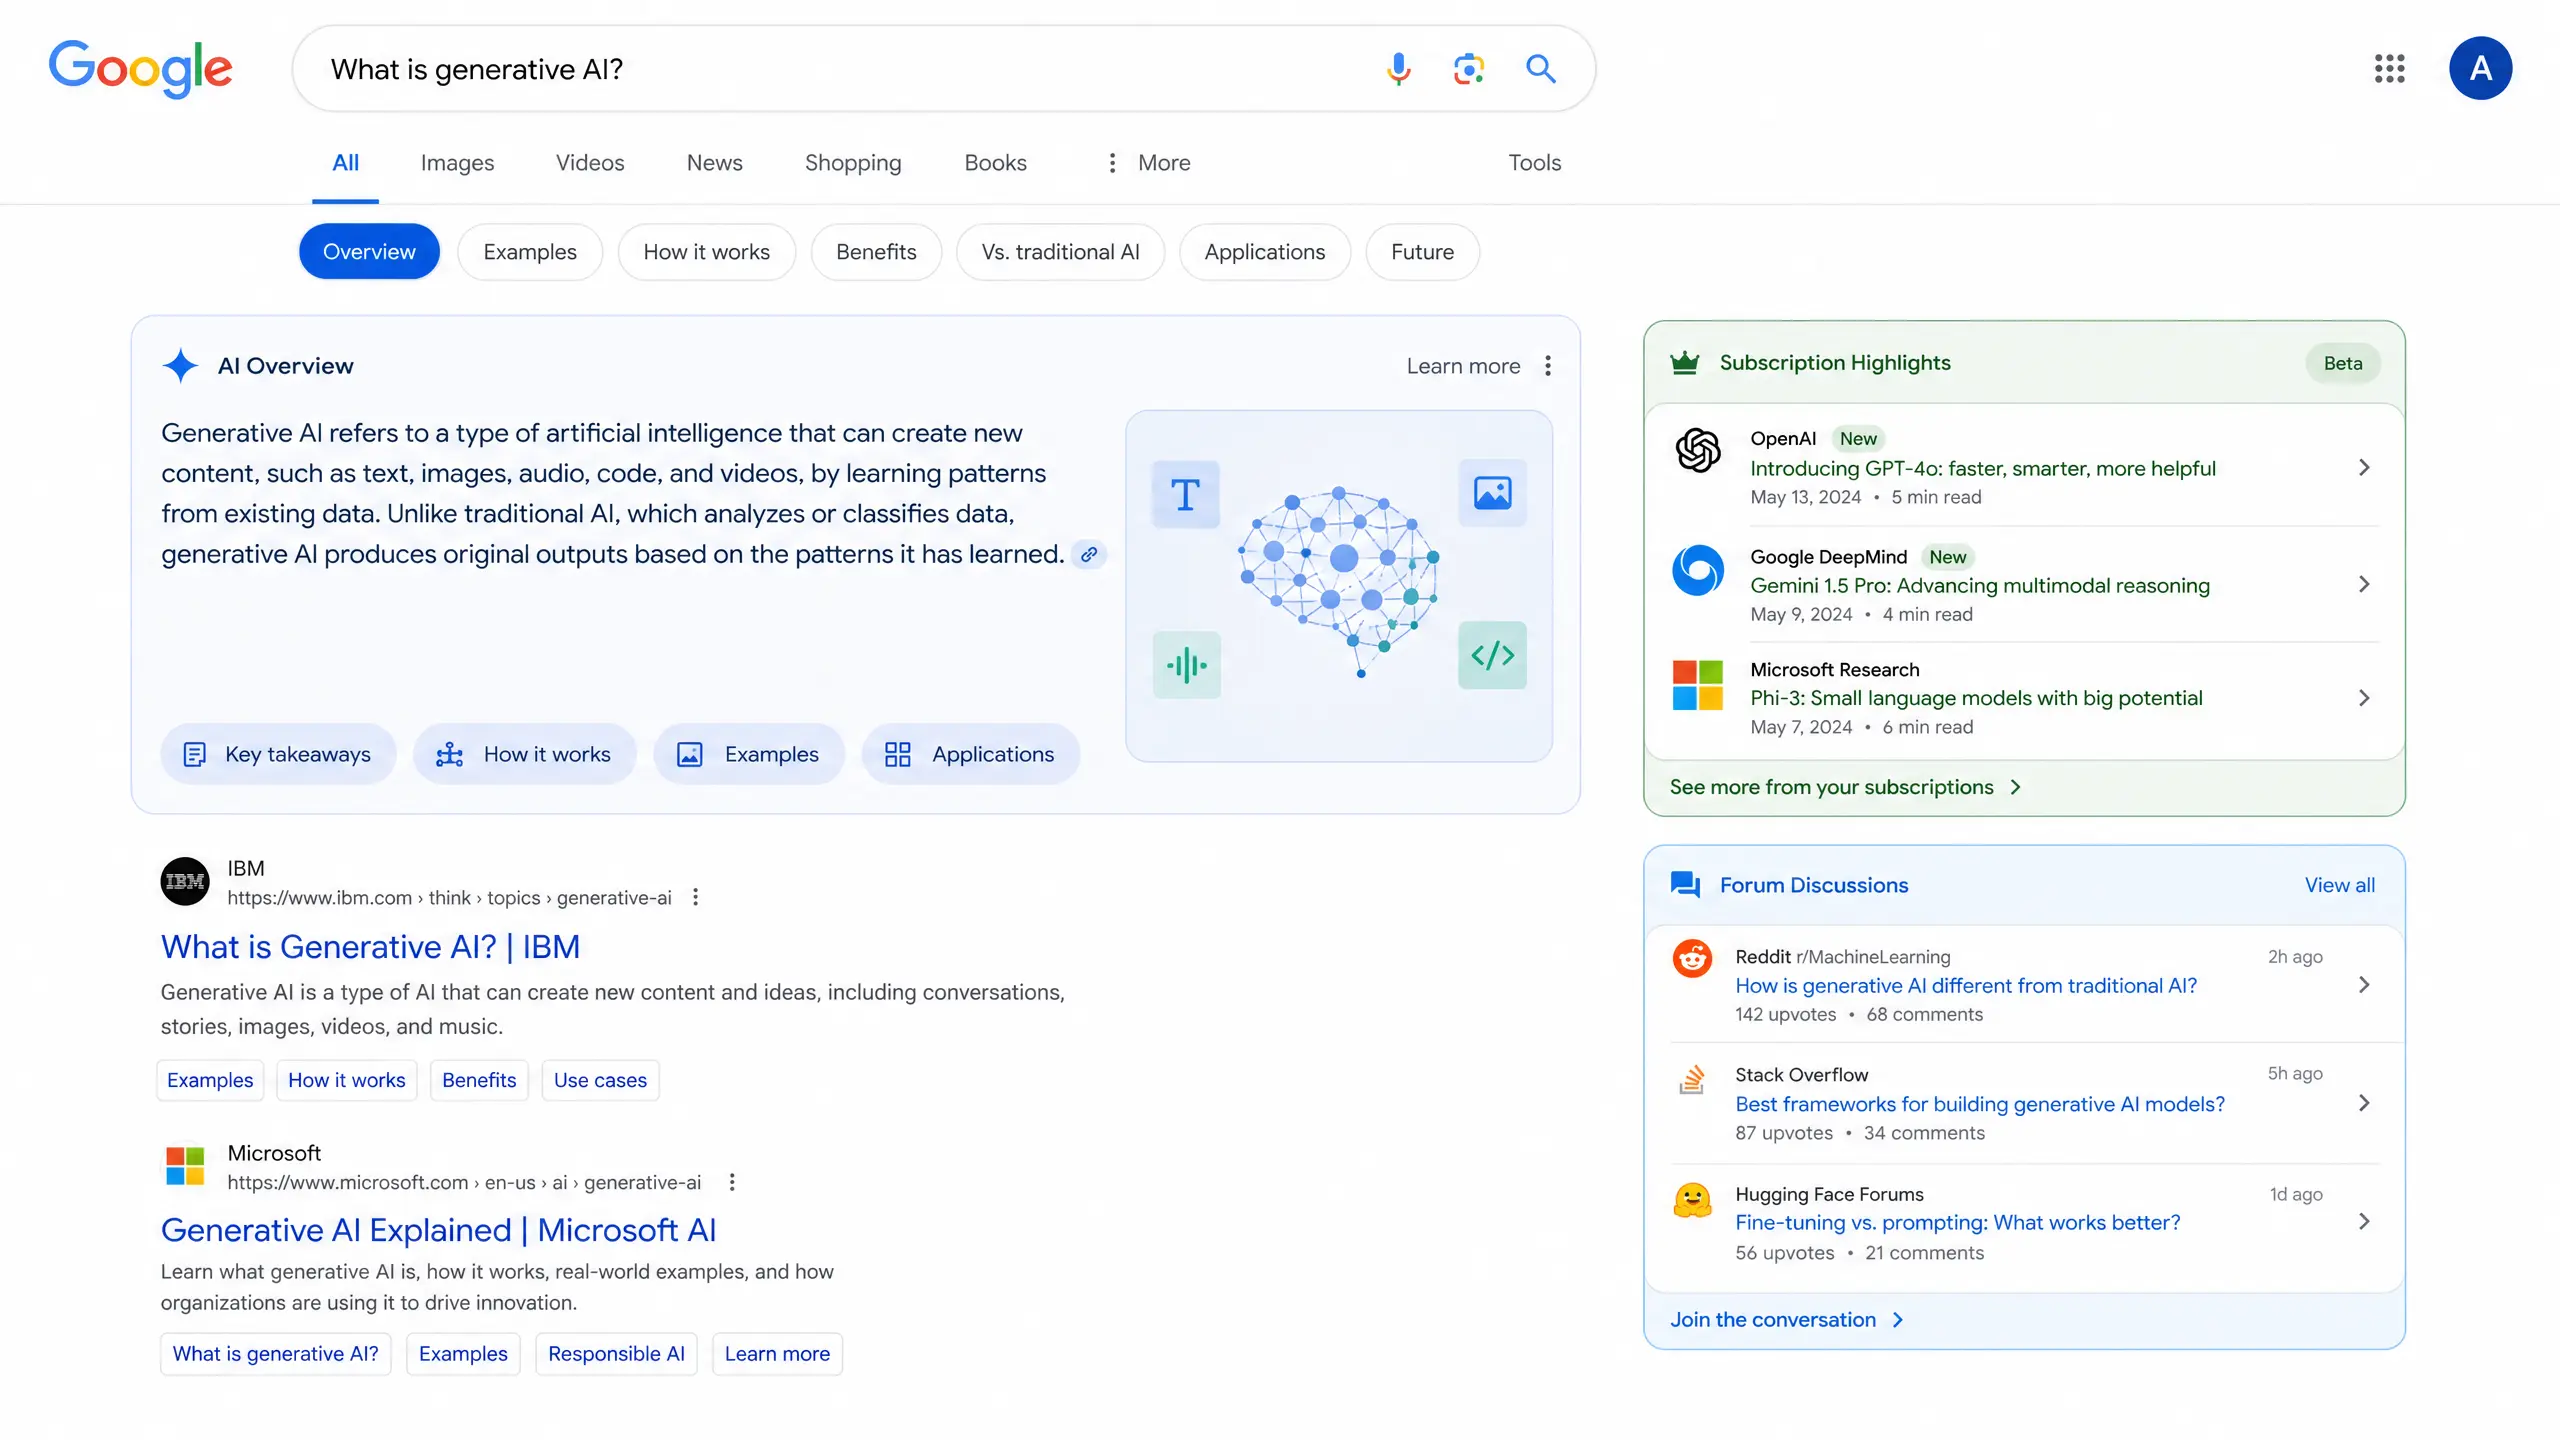Open Hugging Face discussion row chevron
The width and height of the screenshot is (2560, 1440).
click(2364, 1221)
